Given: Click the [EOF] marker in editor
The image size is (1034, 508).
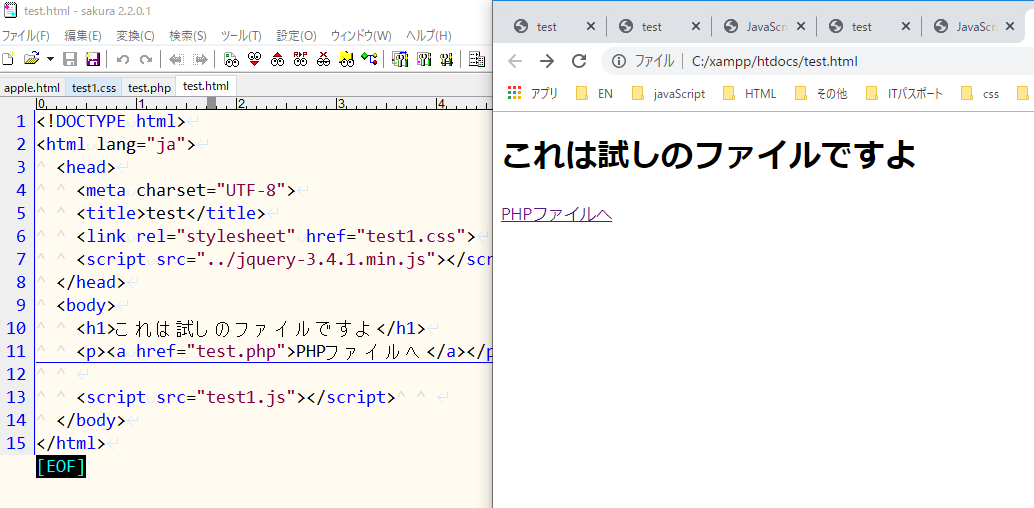Looking at the screenshot, I should pyautogui.click(x=61, y=466).
